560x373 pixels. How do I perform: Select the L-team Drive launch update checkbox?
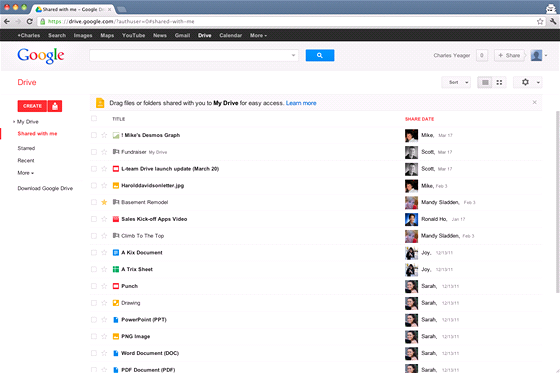point(94,169)
